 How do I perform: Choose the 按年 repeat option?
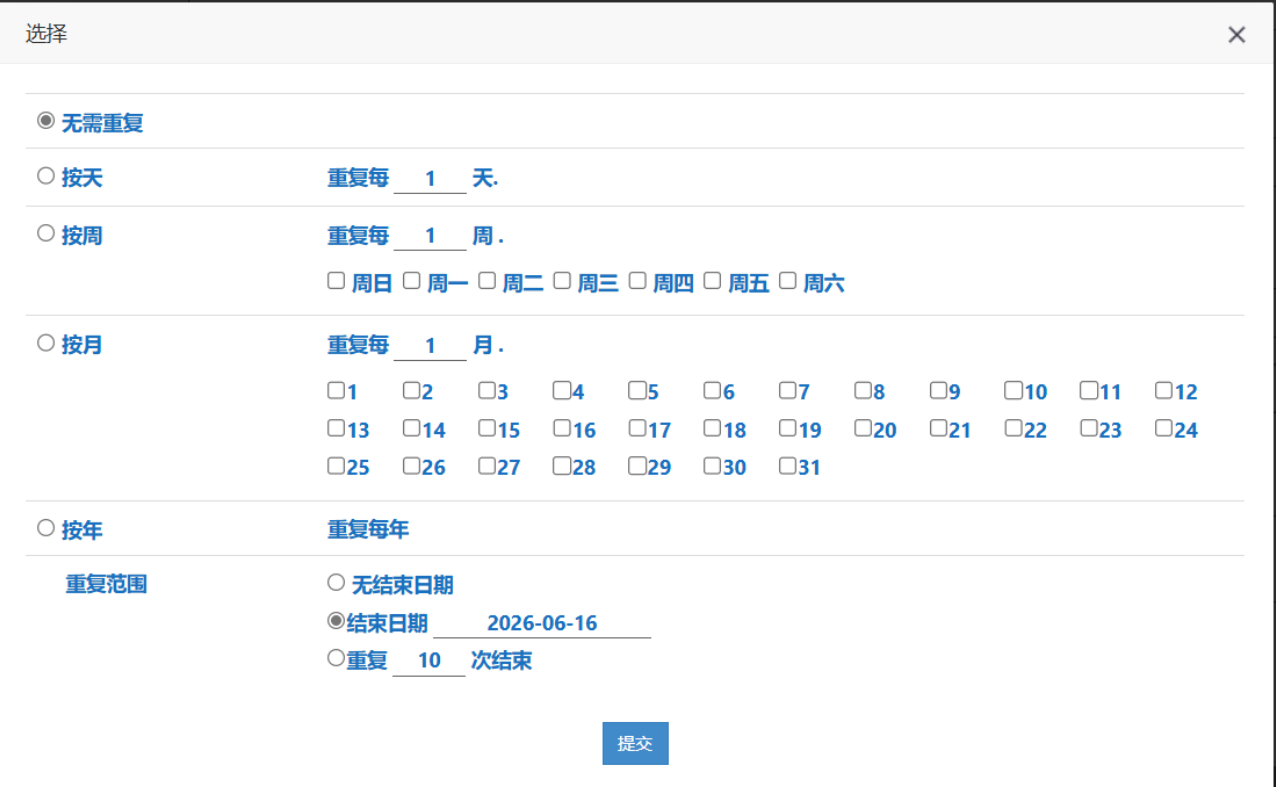45,528
